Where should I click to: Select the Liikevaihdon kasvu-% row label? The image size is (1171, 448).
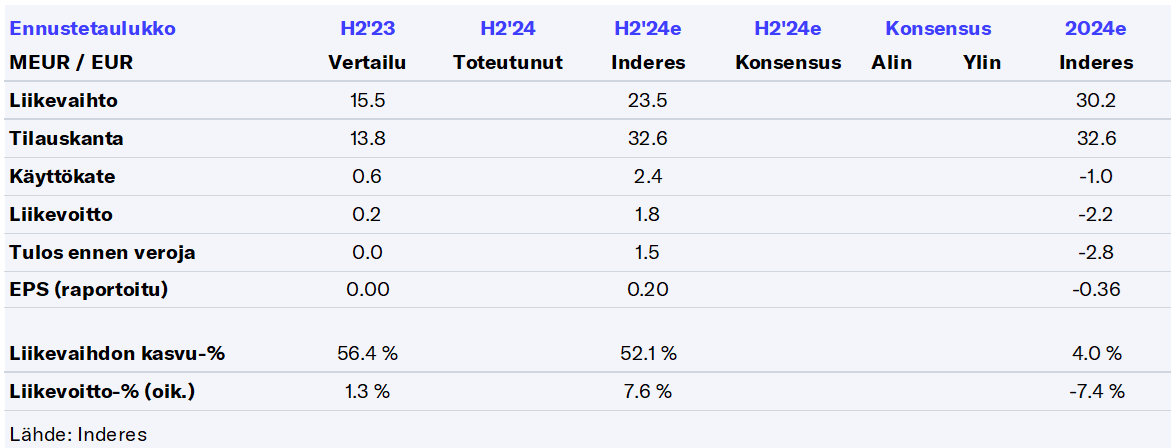point(116,353)
